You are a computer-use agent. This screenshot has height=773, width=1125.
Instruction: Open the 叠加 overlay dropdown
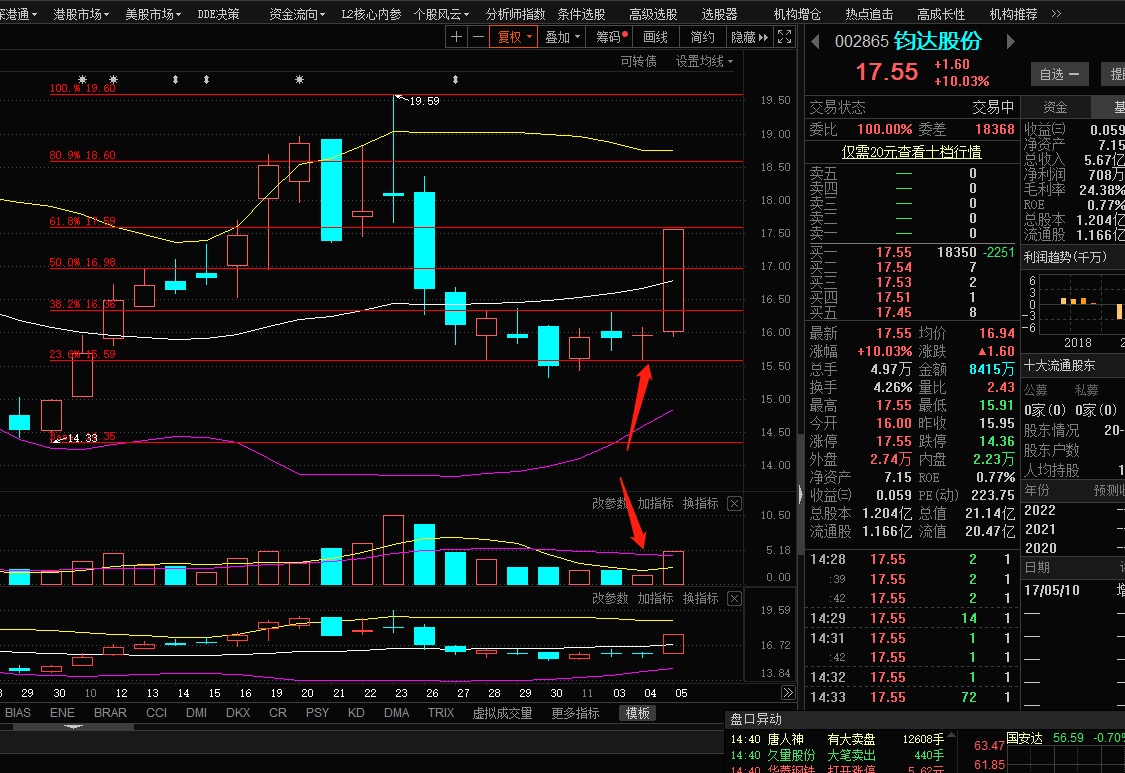click(x=562, y=37)
